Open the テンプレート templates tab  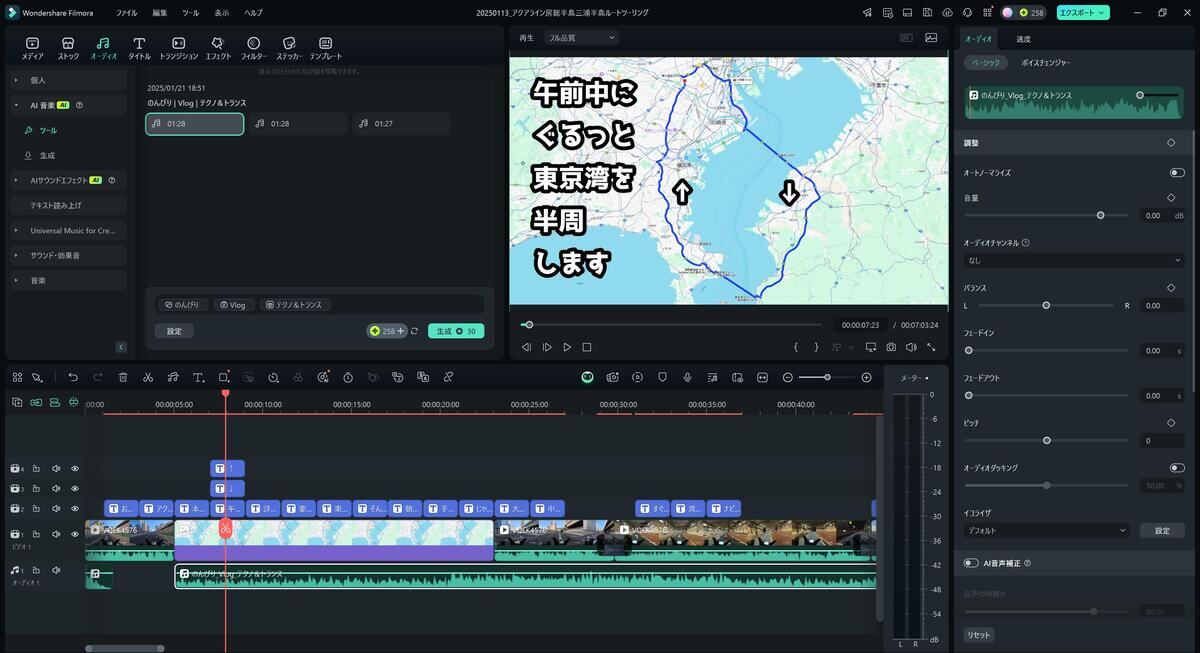point(325,48)
